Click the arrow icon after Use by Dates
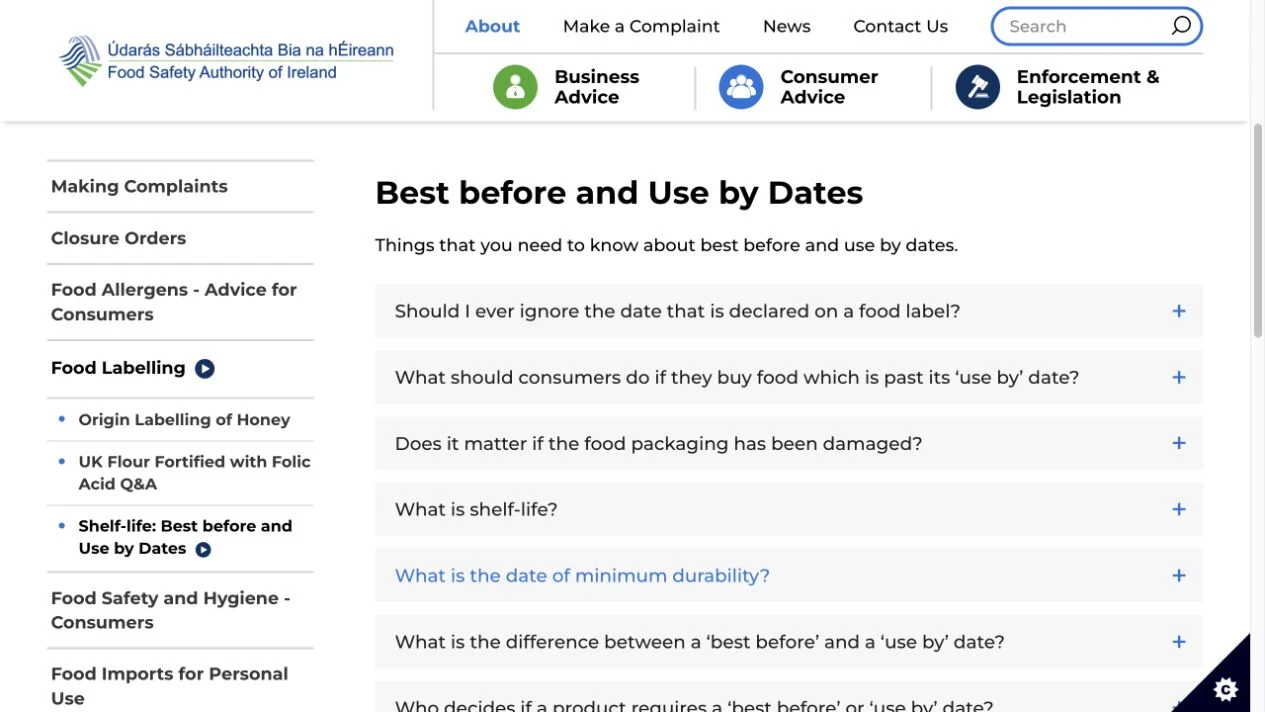 click(x=203, y=549)
